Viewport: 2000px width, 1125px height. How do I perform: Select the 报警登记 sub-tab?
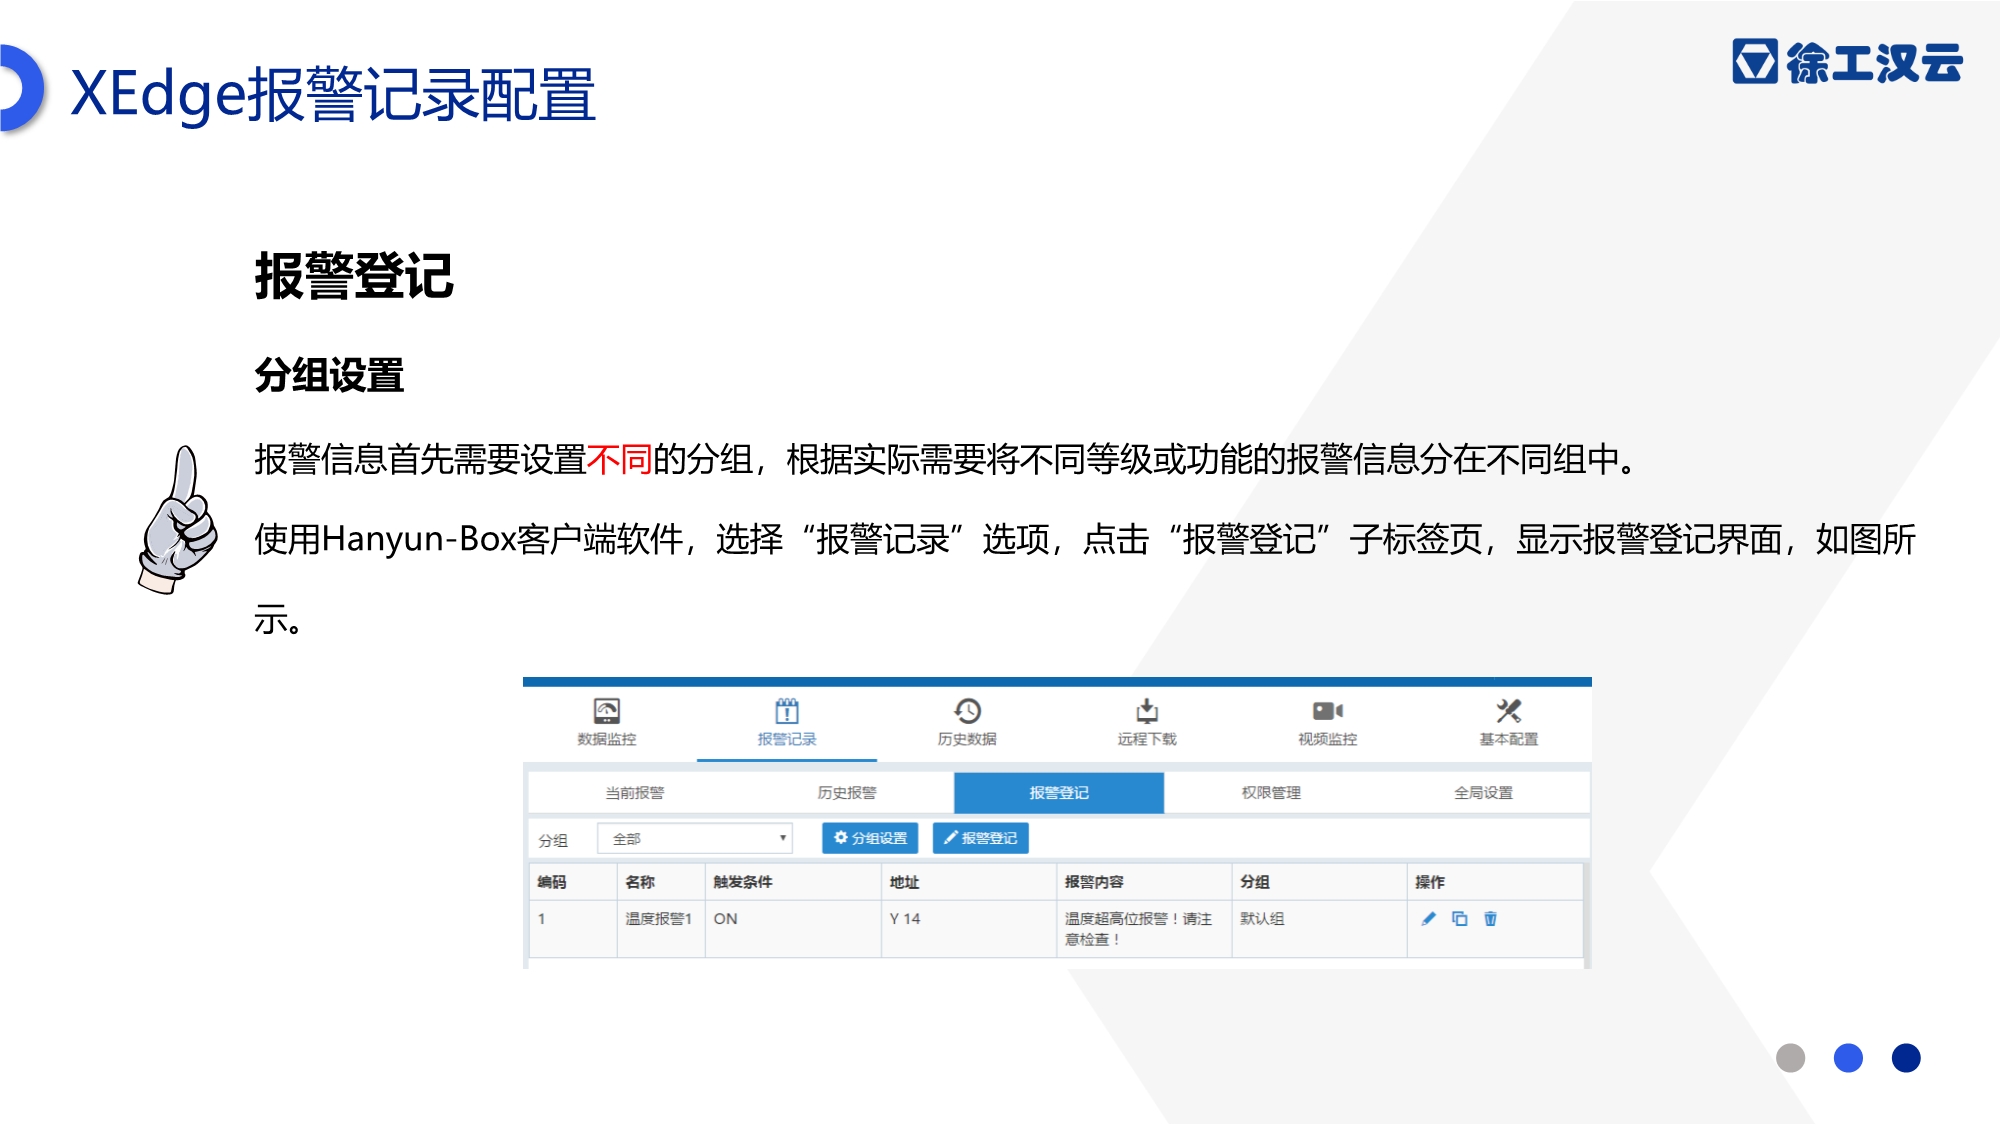(1059, 792)
